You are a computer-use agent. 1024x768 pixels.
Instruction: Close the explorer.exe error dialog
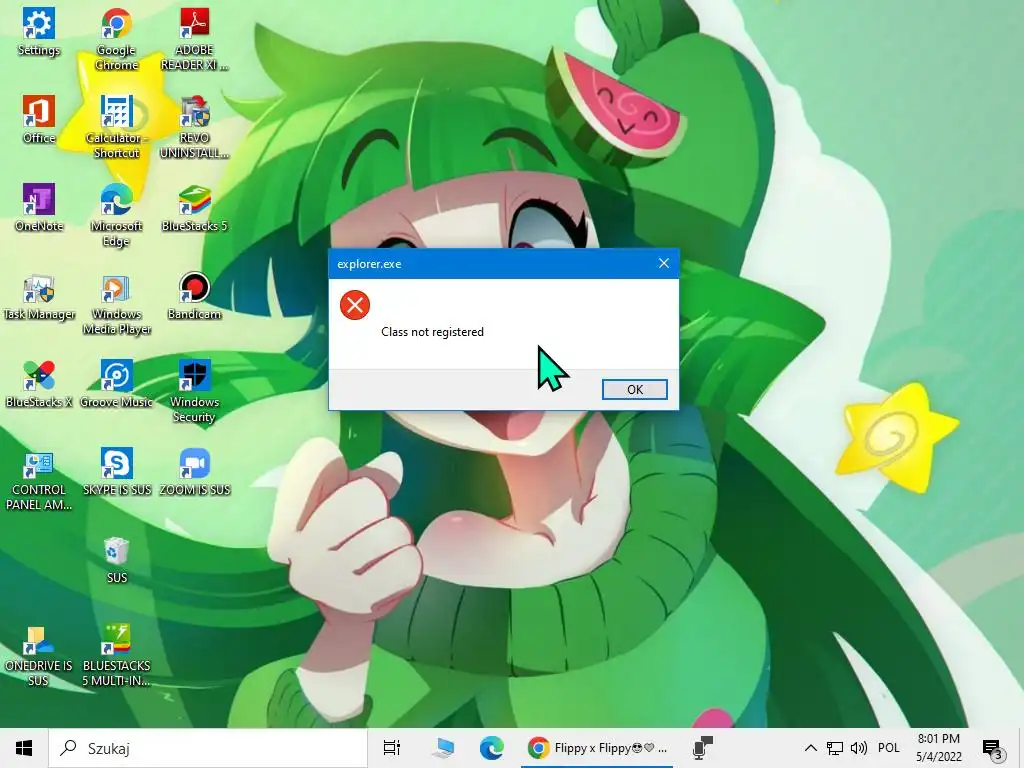click(664, 263)
